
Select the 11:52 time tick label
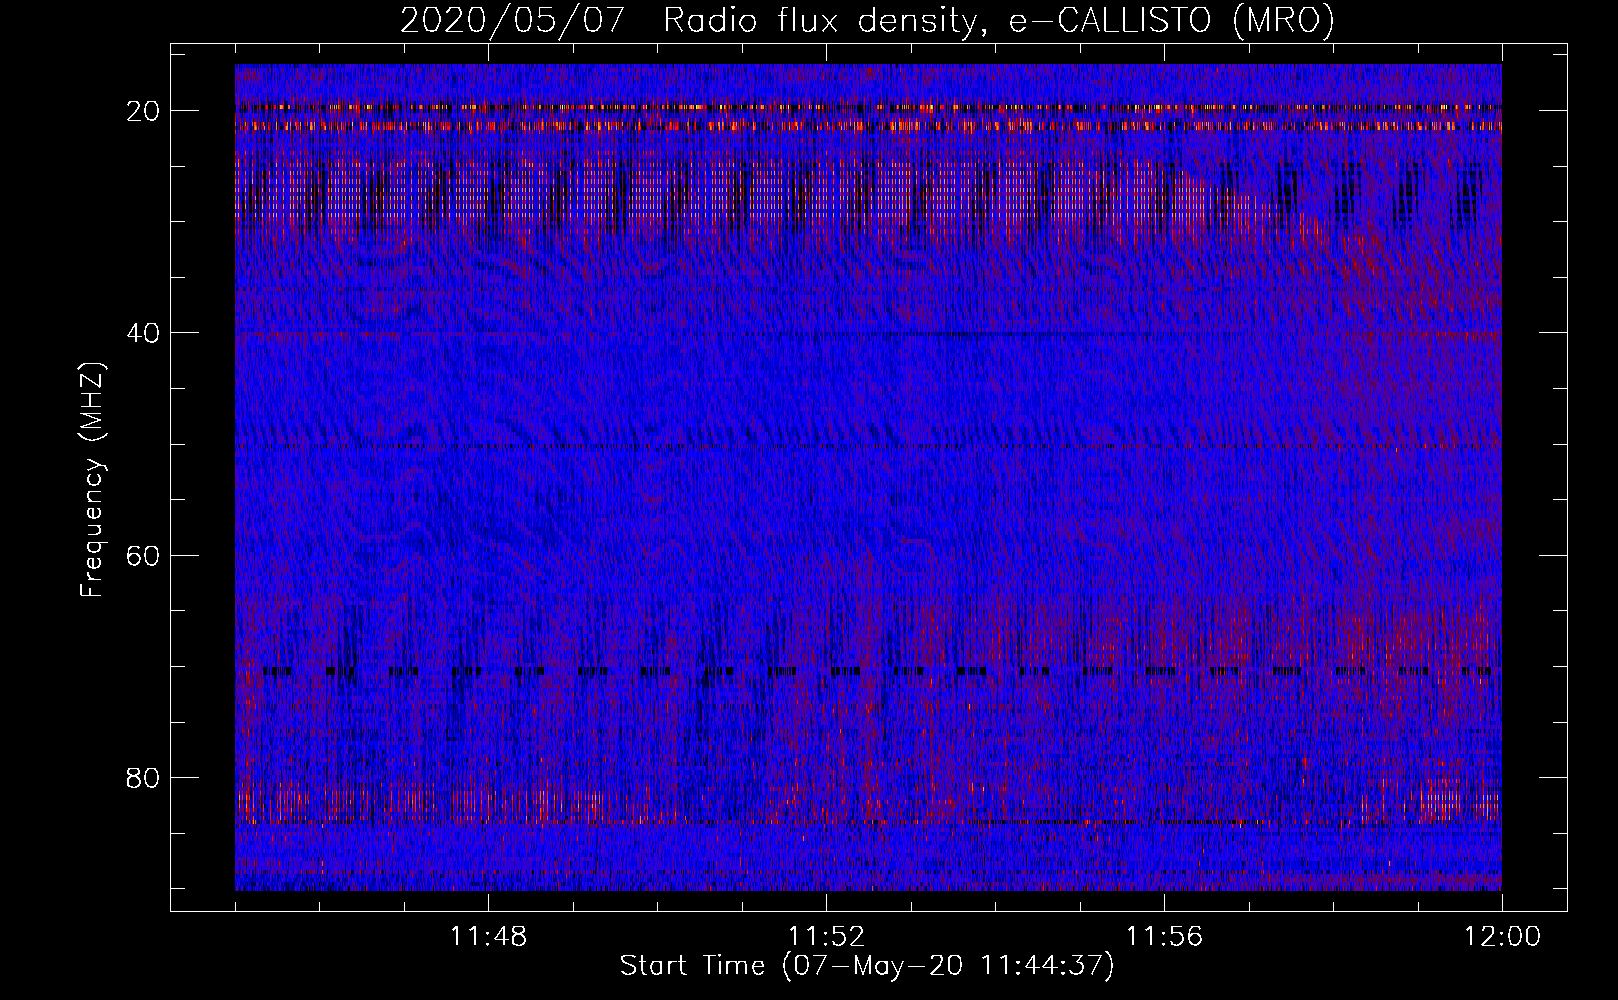[x=826, y=937]
